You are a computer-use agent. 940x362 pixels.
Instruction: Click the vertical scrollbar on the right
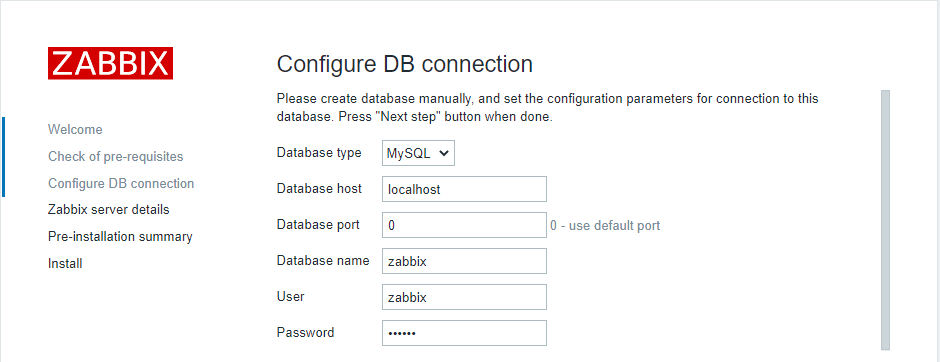pos(885,219)
